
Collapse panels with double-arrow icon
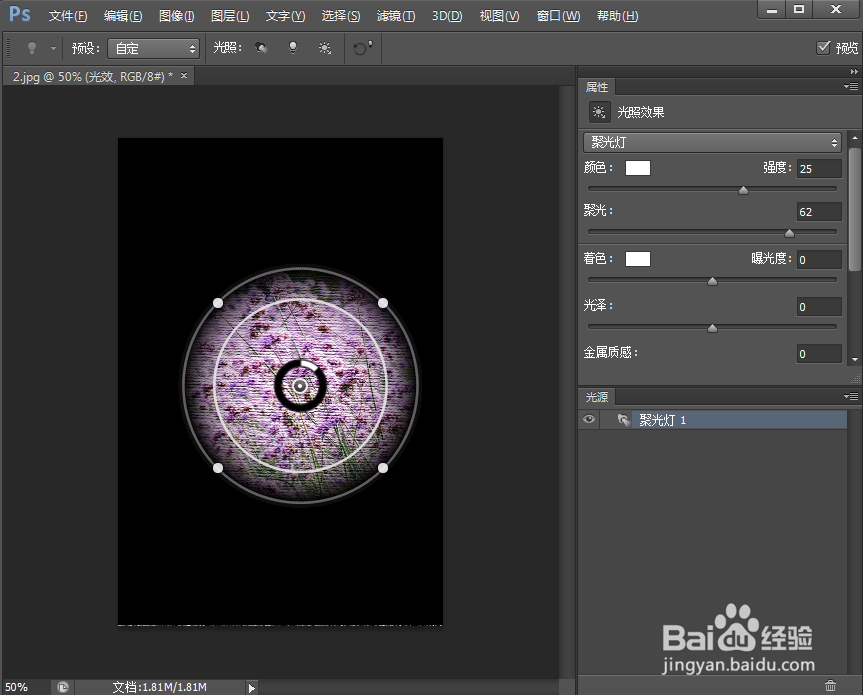pyautogui.click(x=854, y=72)
